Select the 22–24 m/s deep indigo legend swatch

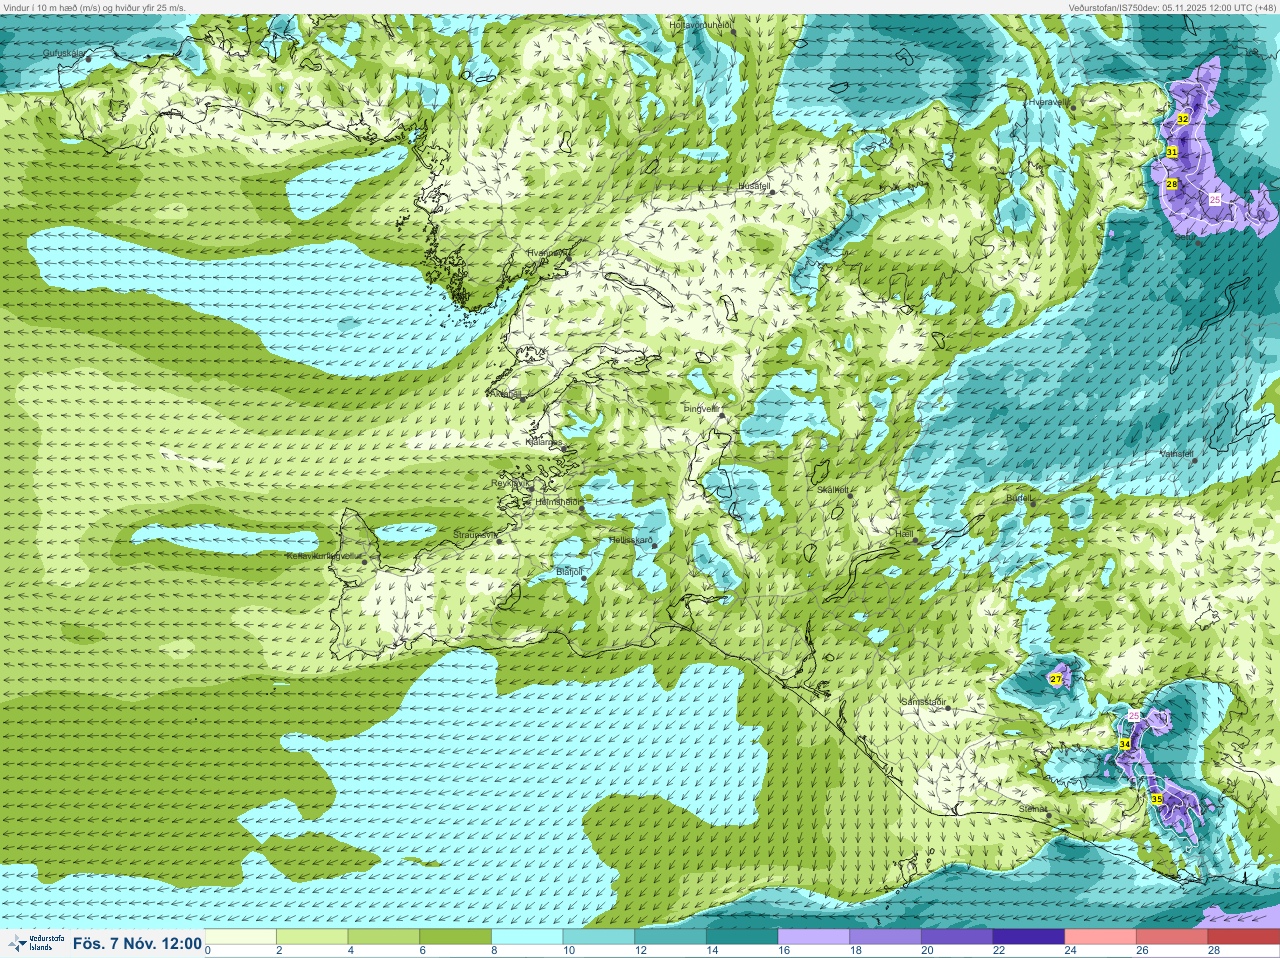pos(1028,937)
